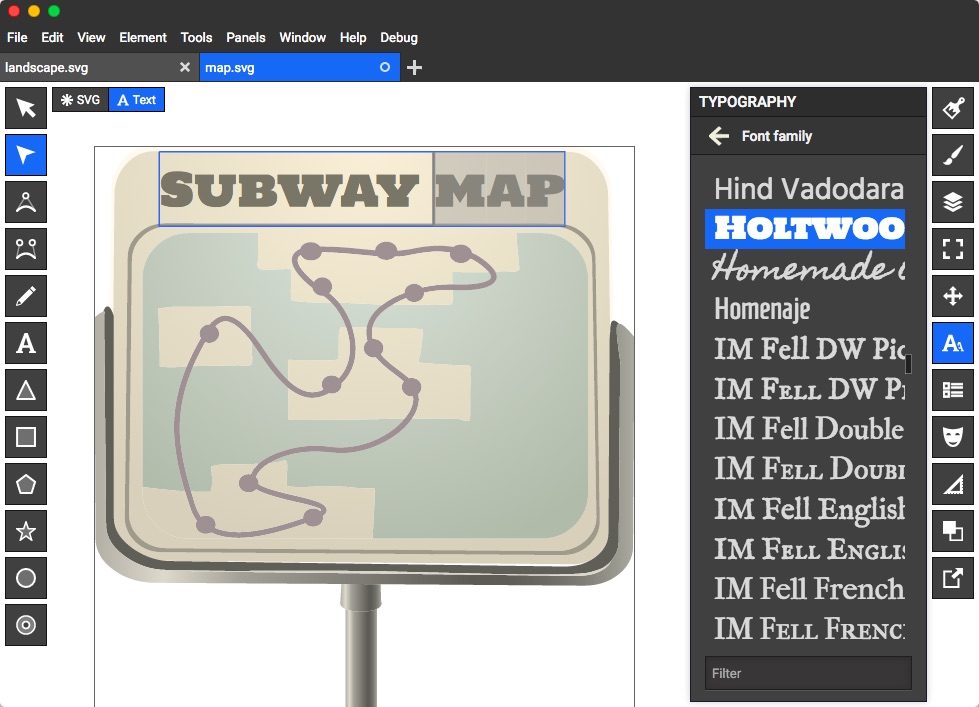Open the Arrangement panel
This screenshot has height=707, width=979.
pos(953,390)
